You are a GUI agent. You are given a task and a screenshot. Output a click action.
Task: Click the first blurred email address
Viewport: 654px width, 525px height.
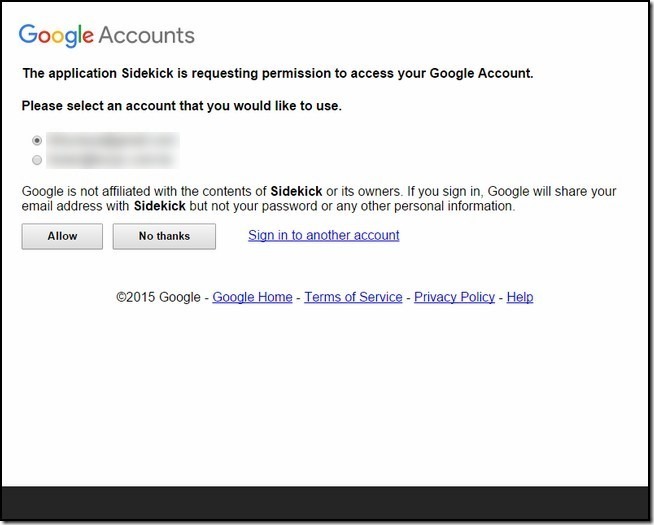click(113, 141)
